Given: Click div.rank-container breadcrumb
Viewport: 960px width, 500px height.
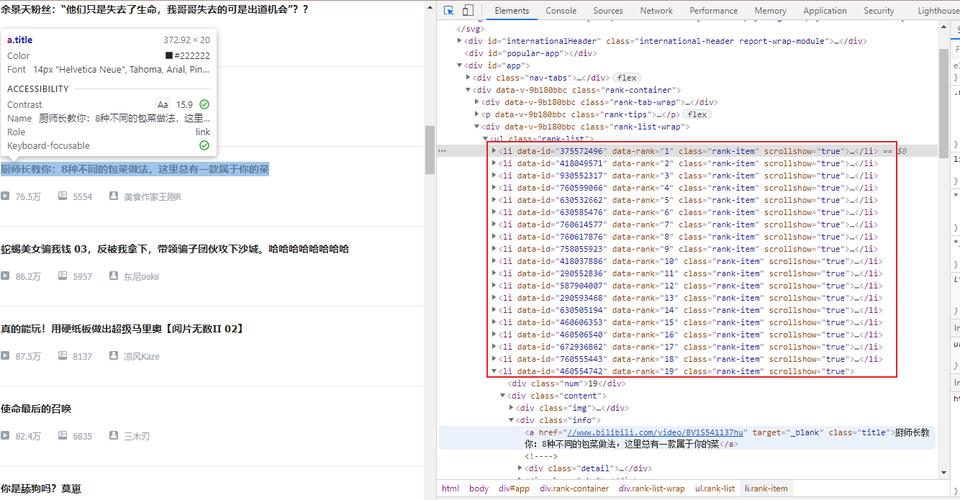Looking at the screenshot, I should [574, 488].
